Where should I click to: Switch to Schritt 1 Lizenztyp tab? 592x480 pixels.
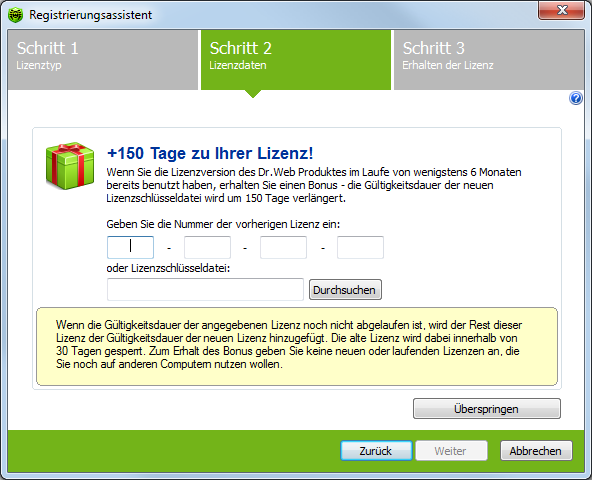point(103,60)
